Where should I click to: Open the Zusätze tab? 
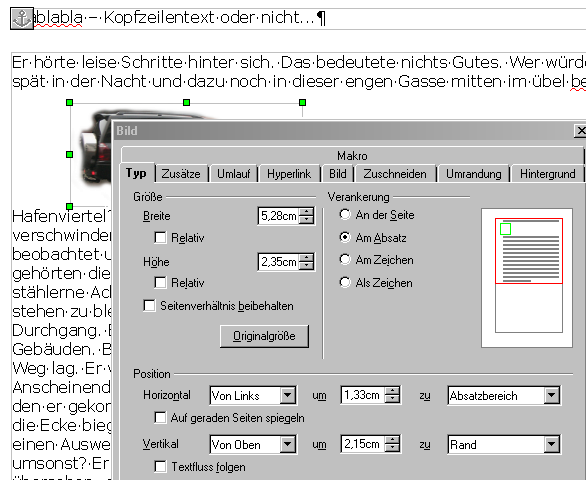coord(181,174)
